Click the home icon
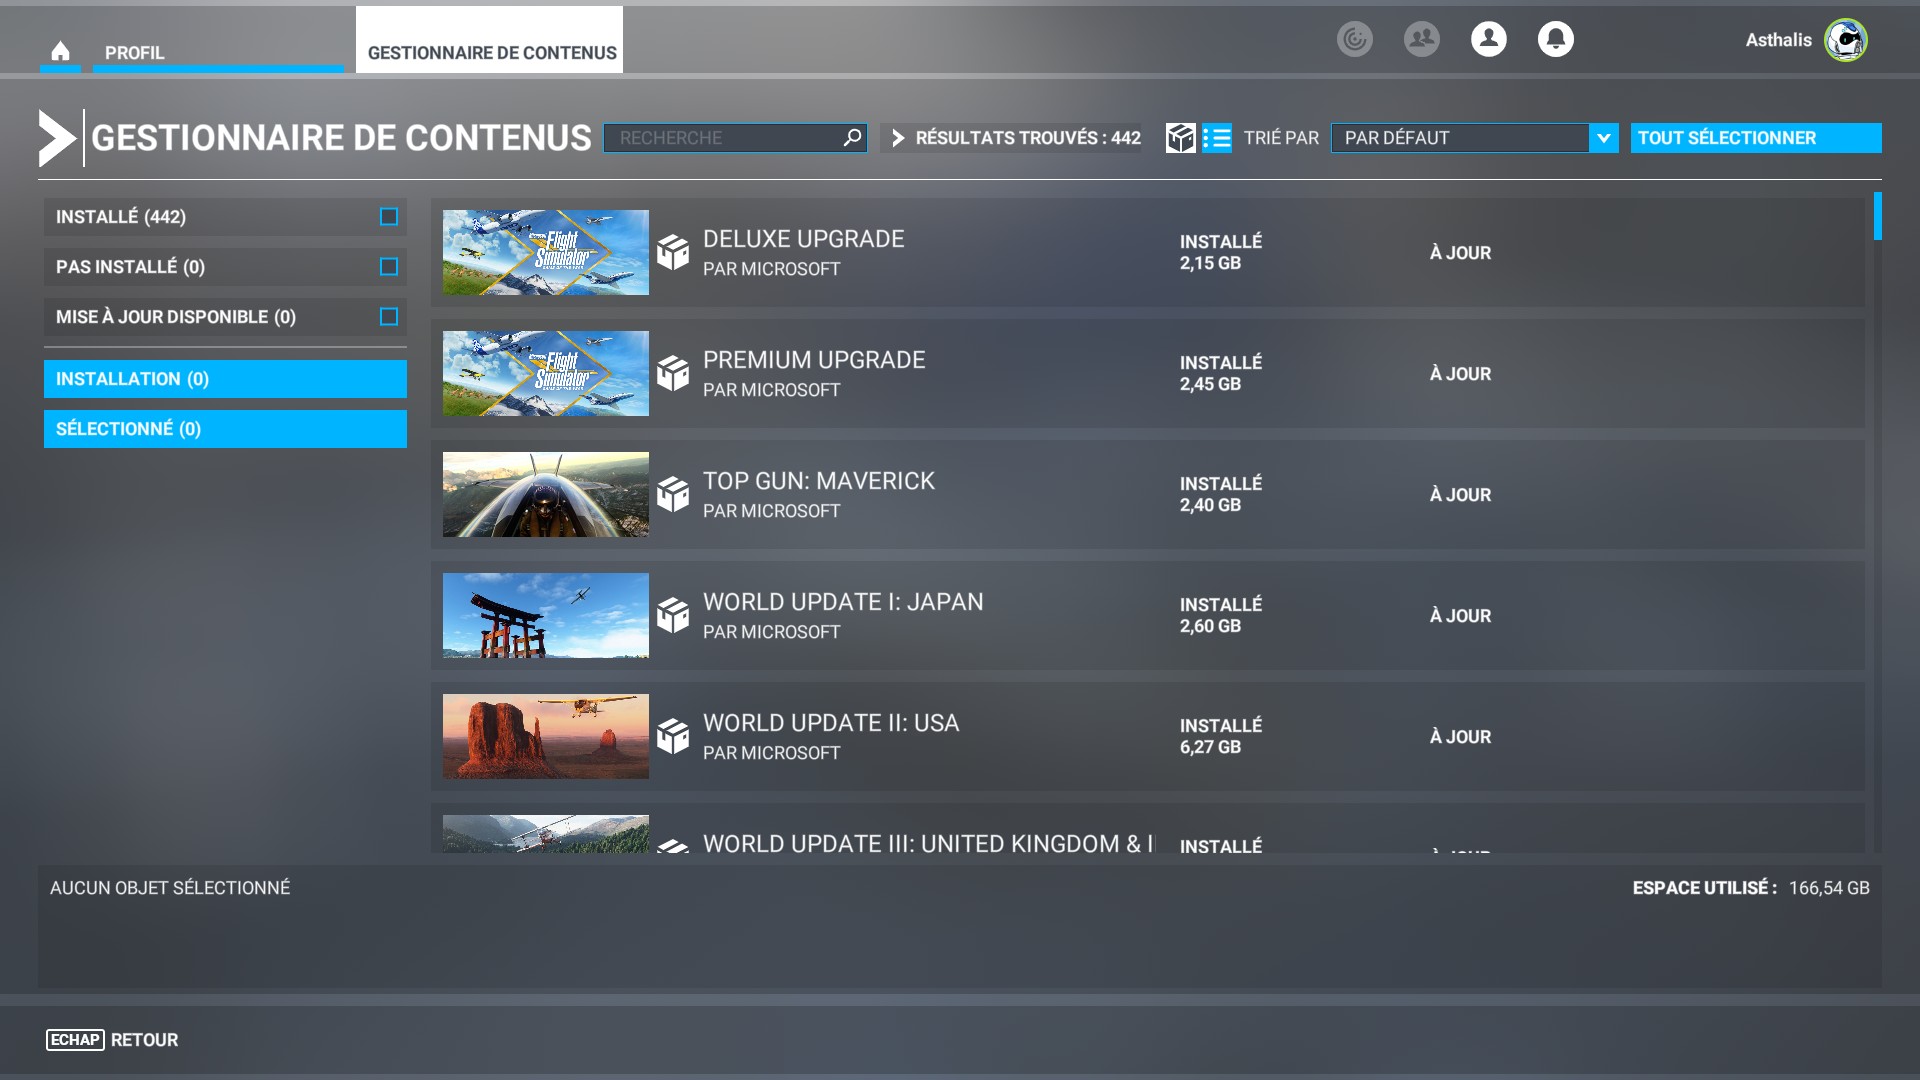Image resolution: width=1920 pixels, height=1080 pixels. tap(60, 51)
